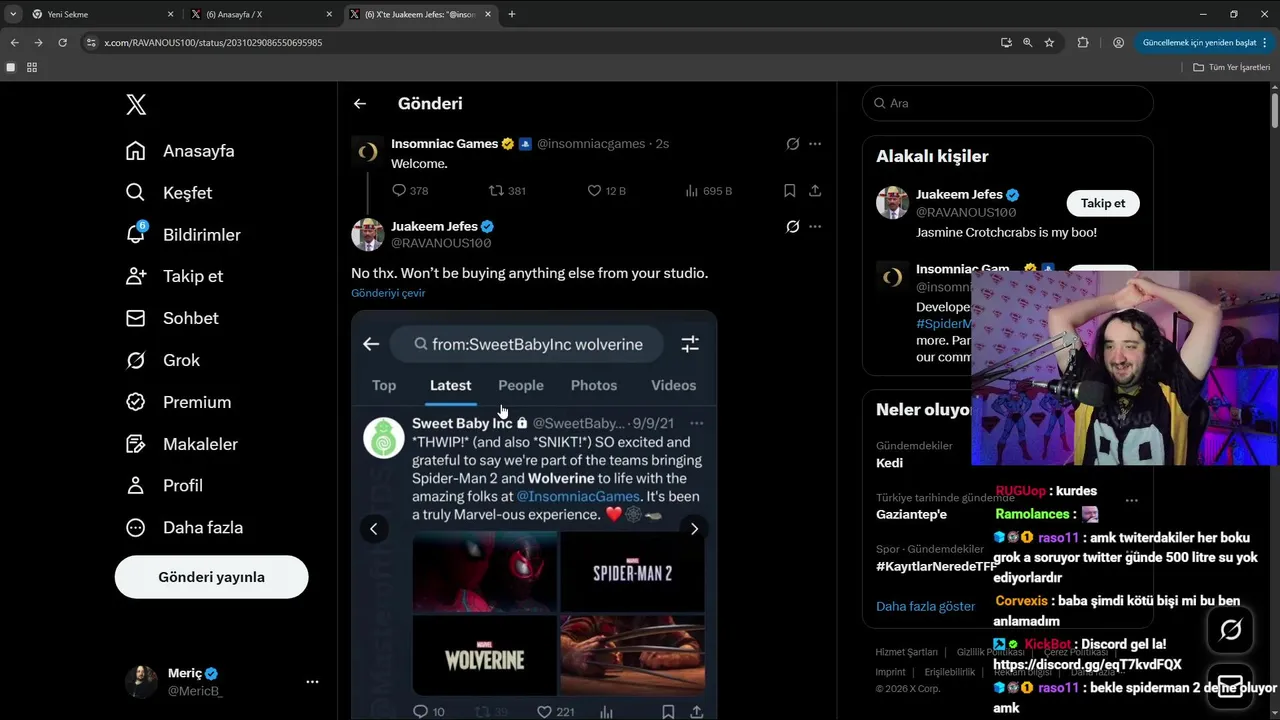
Task: Go back in browser history
Action: [14, 43]
